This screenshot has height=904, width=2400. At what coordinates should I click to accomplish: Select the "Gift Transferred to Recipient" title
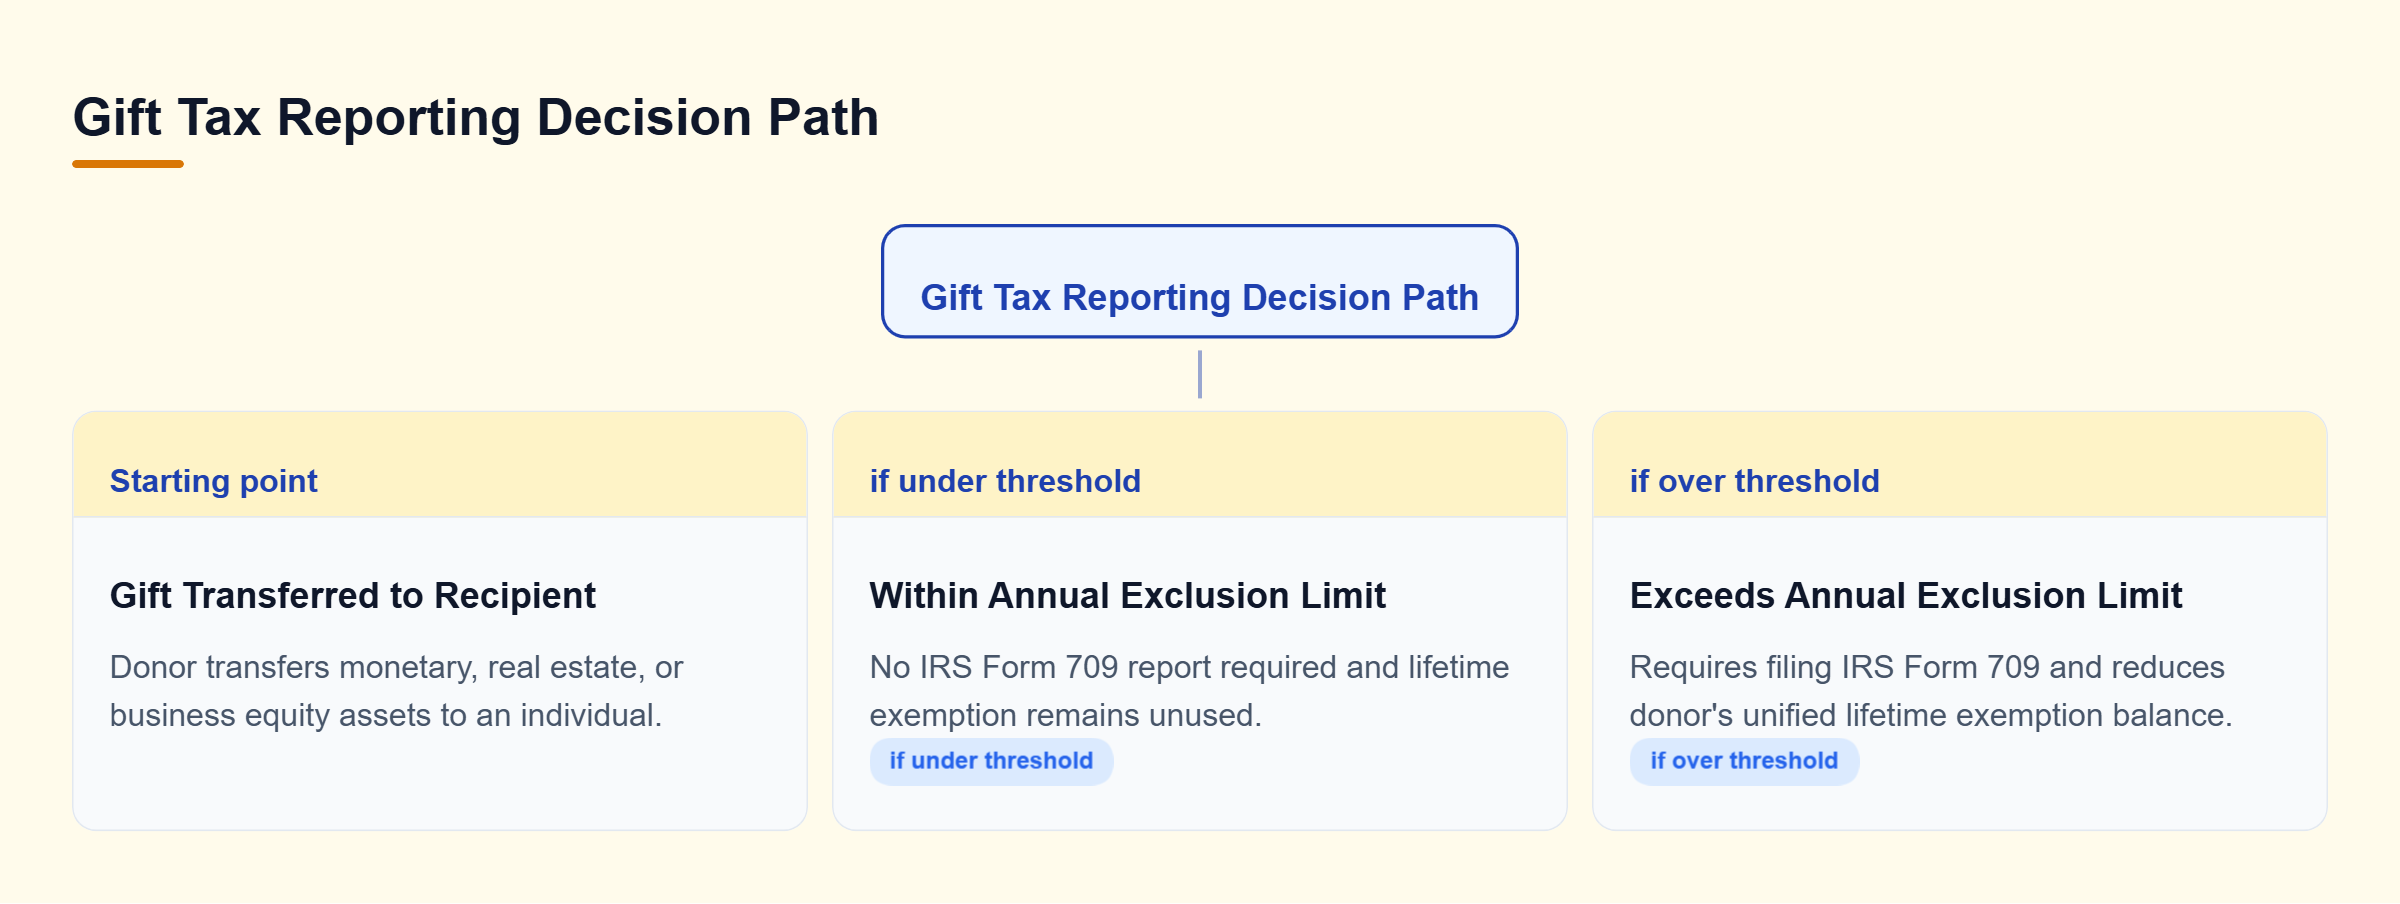click(353, 595)
